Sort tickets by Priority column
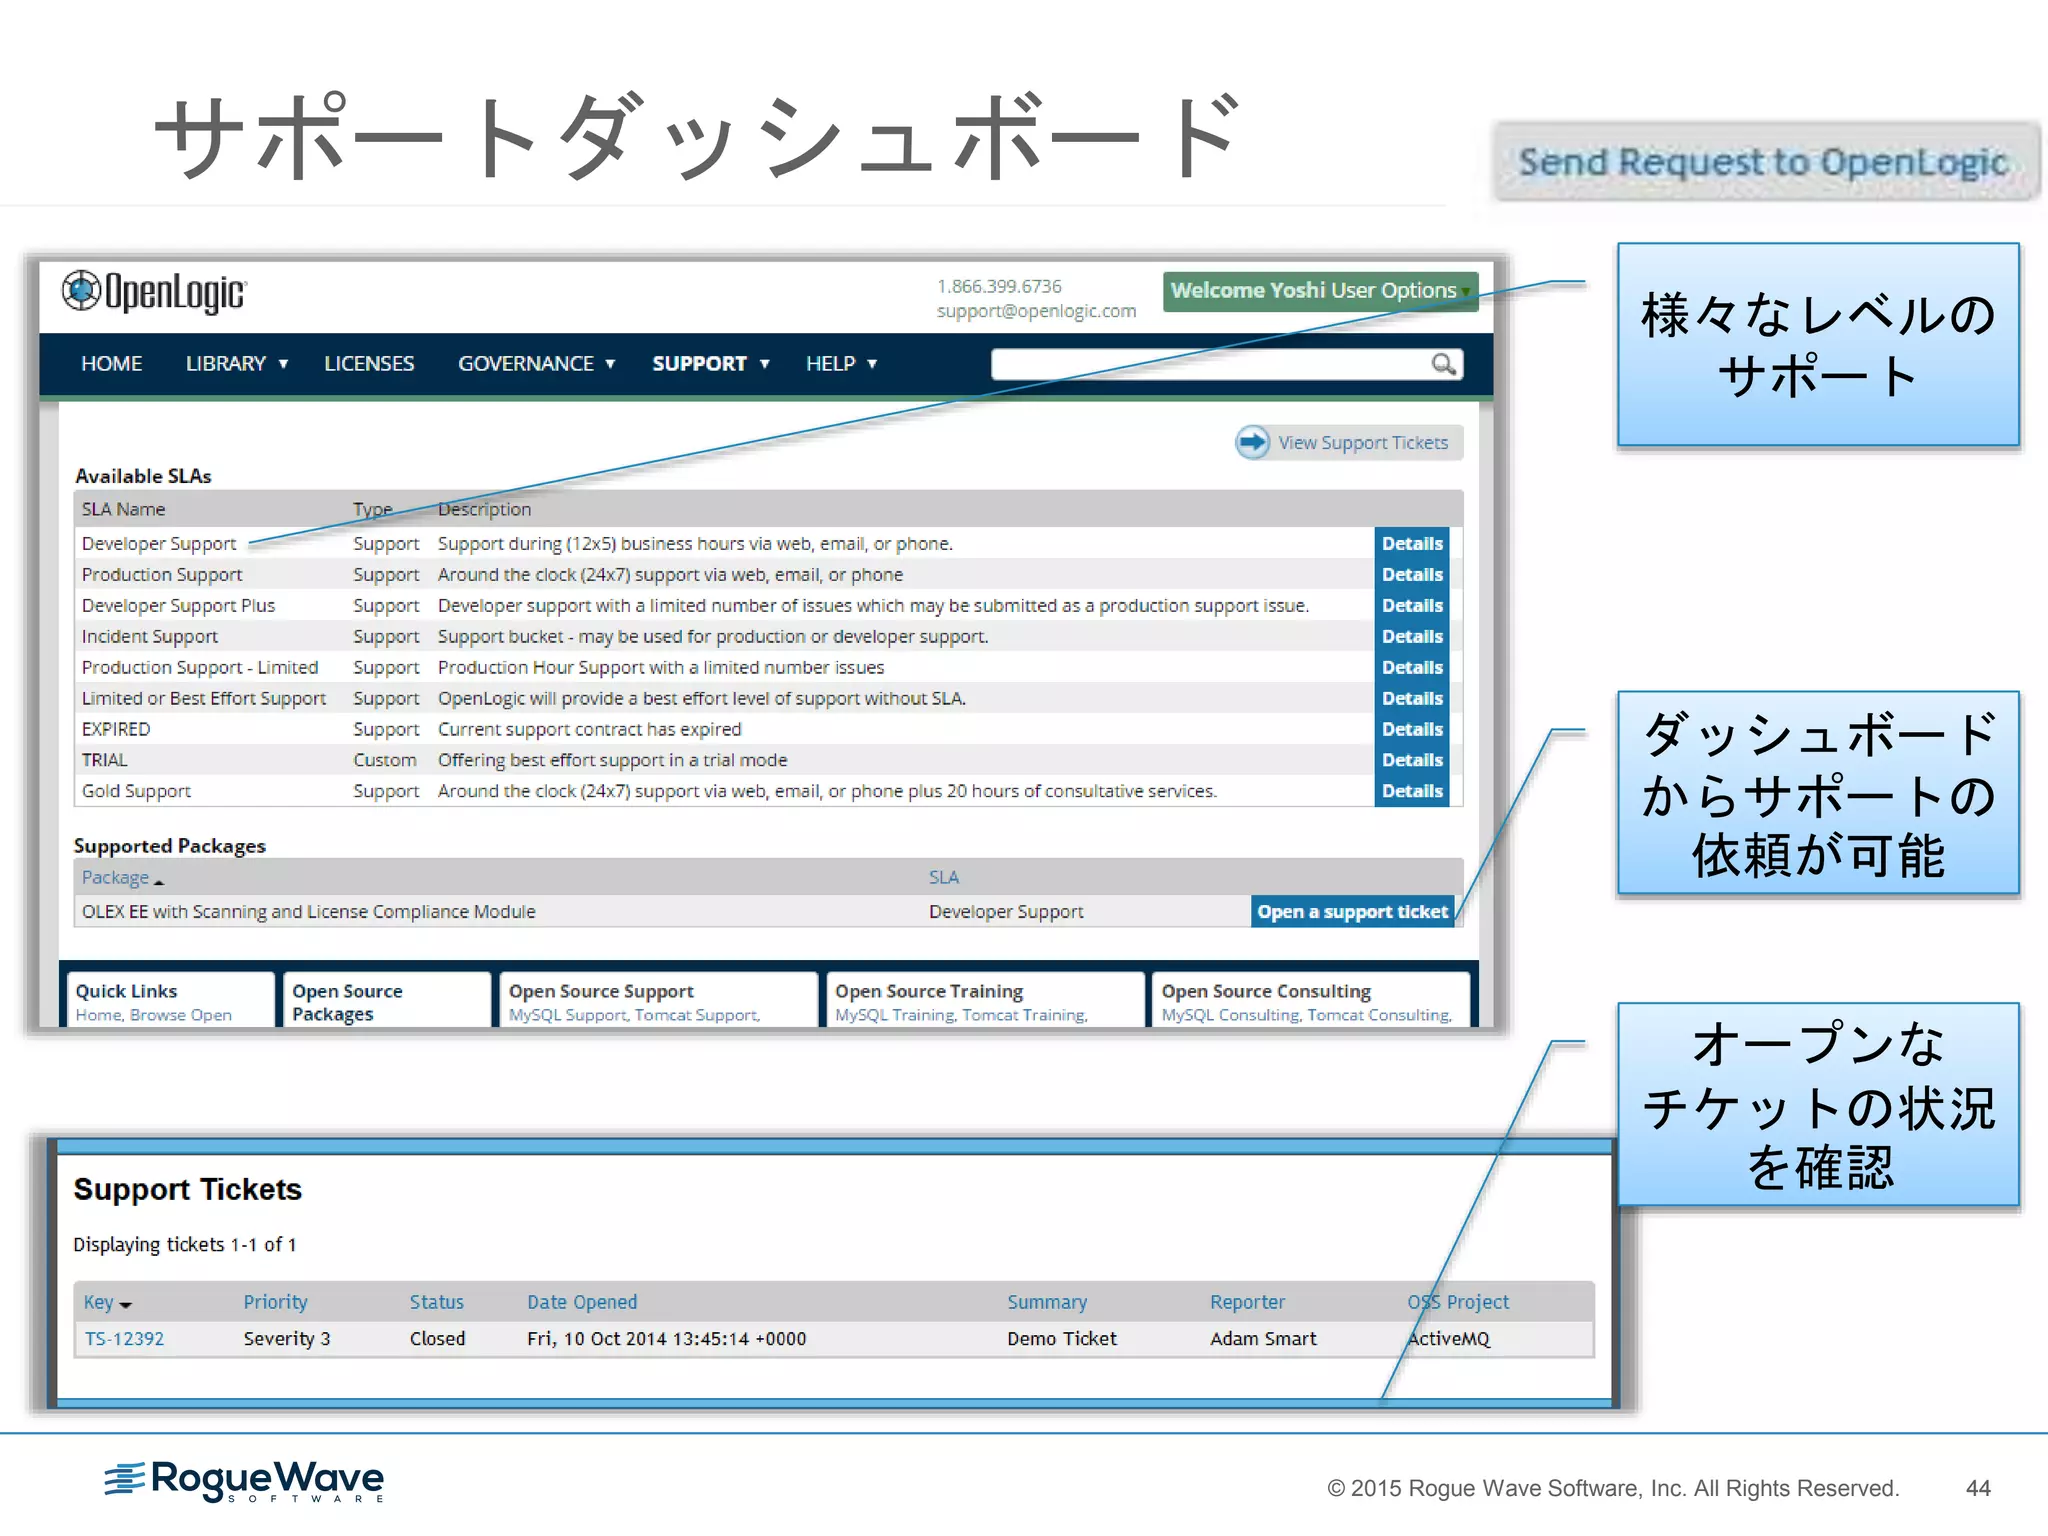The image size is (2048, 1536). click(x=275, y=1302)
